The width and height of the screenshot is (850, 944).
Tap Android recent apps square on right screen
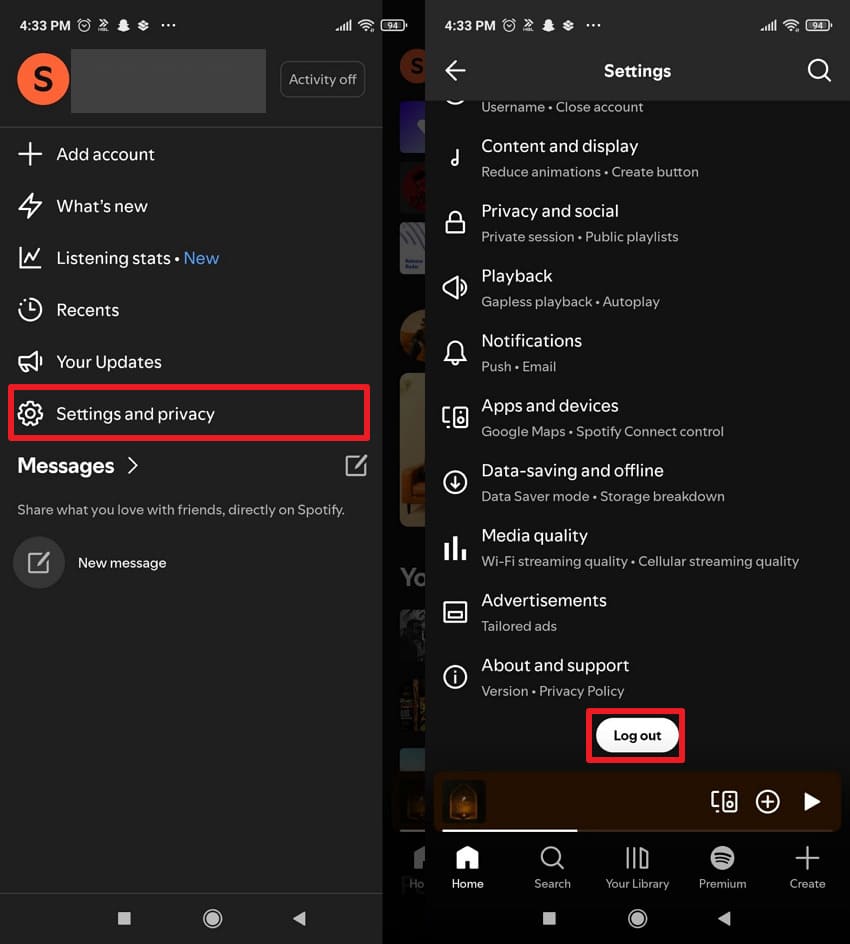tap(549, 918)
